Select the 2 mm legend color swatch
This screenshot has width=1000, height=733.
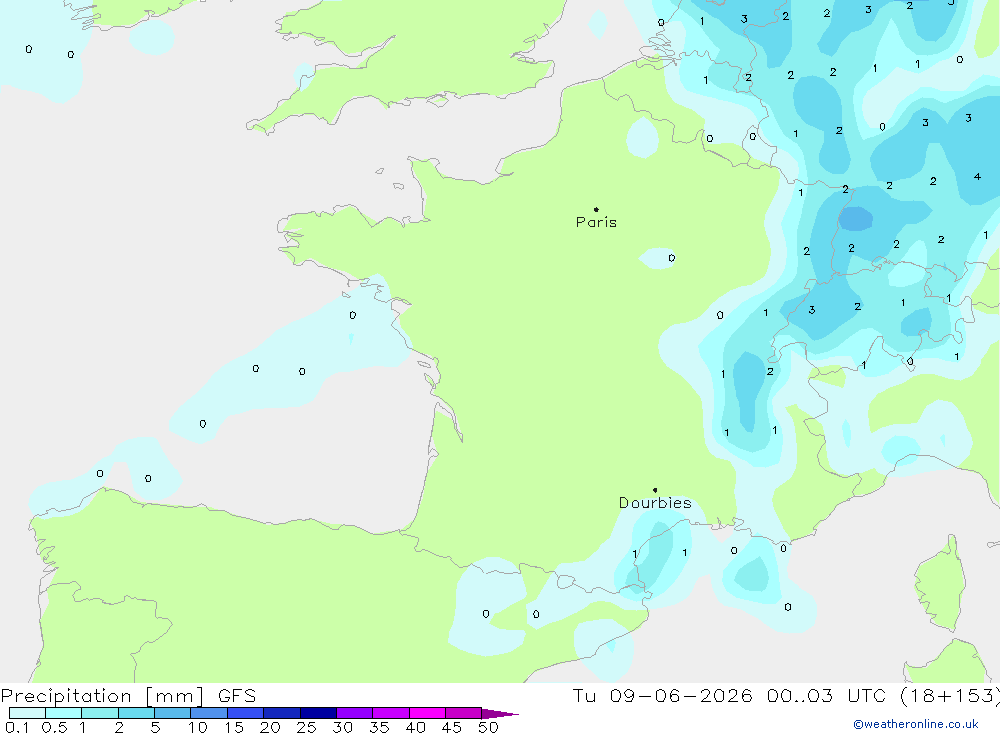click(x=136, y=713)
